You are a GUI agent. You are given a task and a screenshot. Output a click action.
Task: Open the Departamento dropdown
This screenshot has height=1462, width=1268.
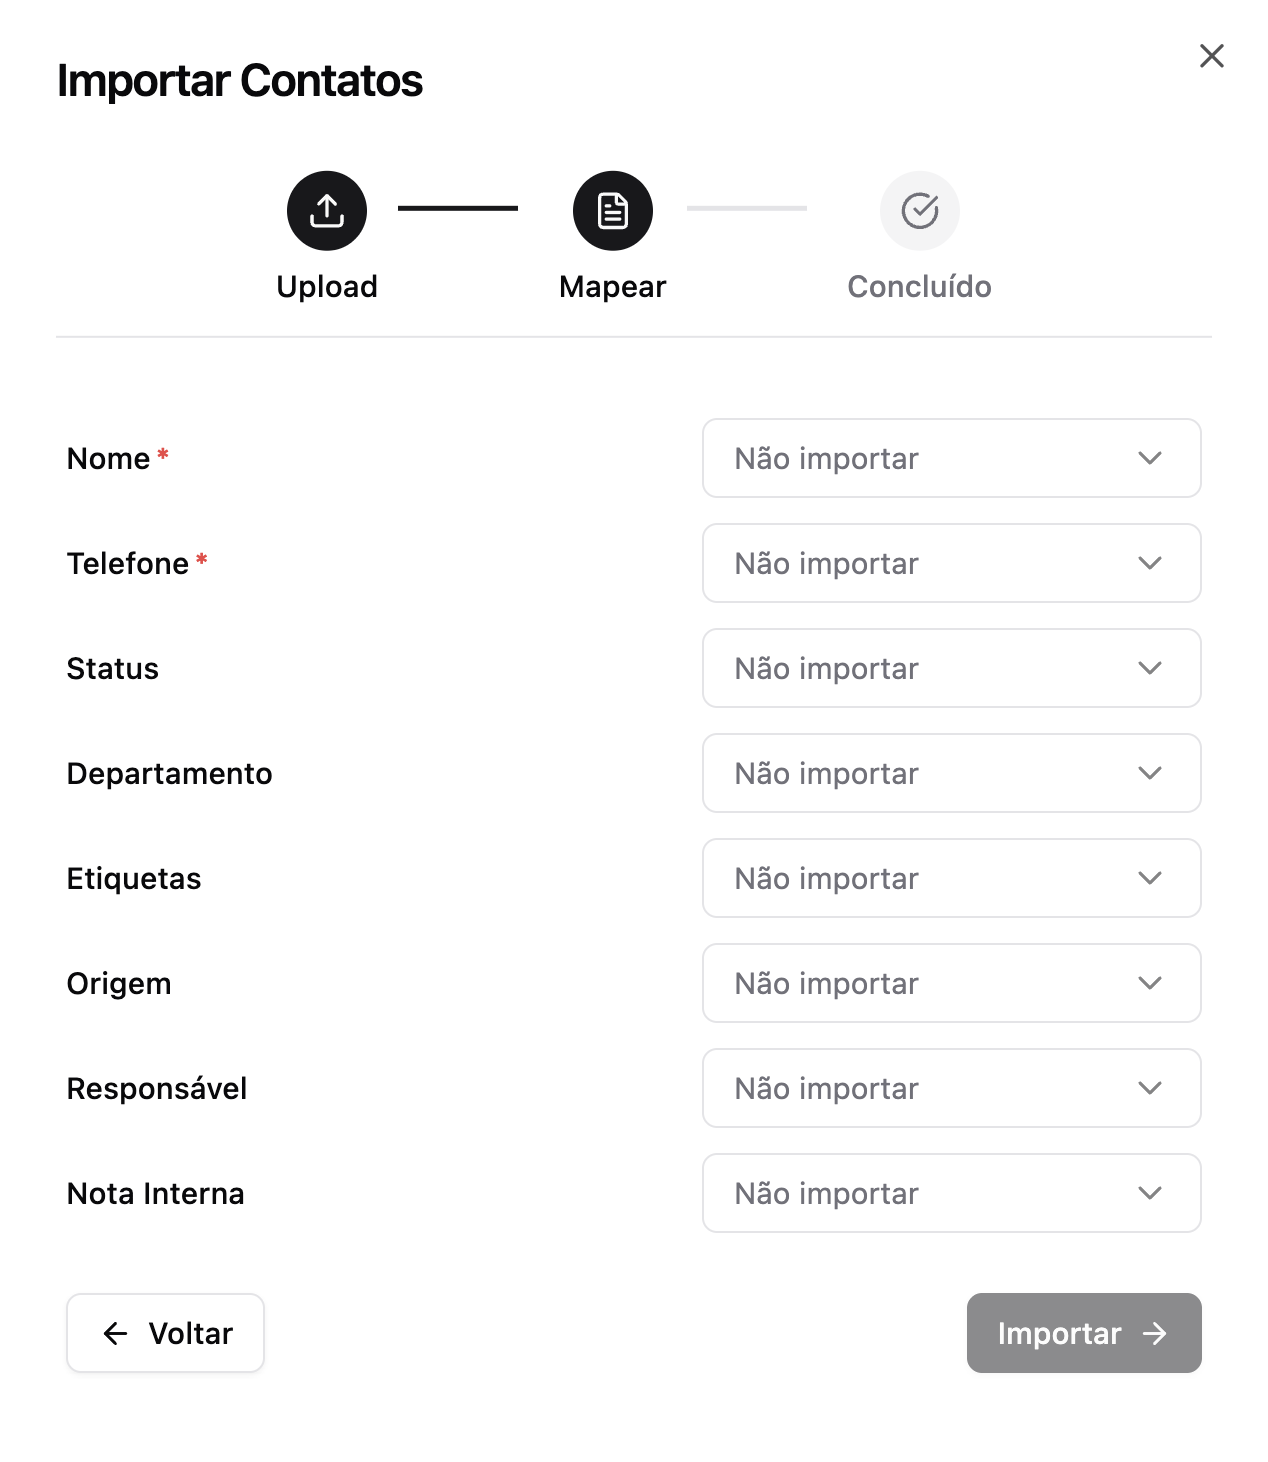click(x=950, y=773)
